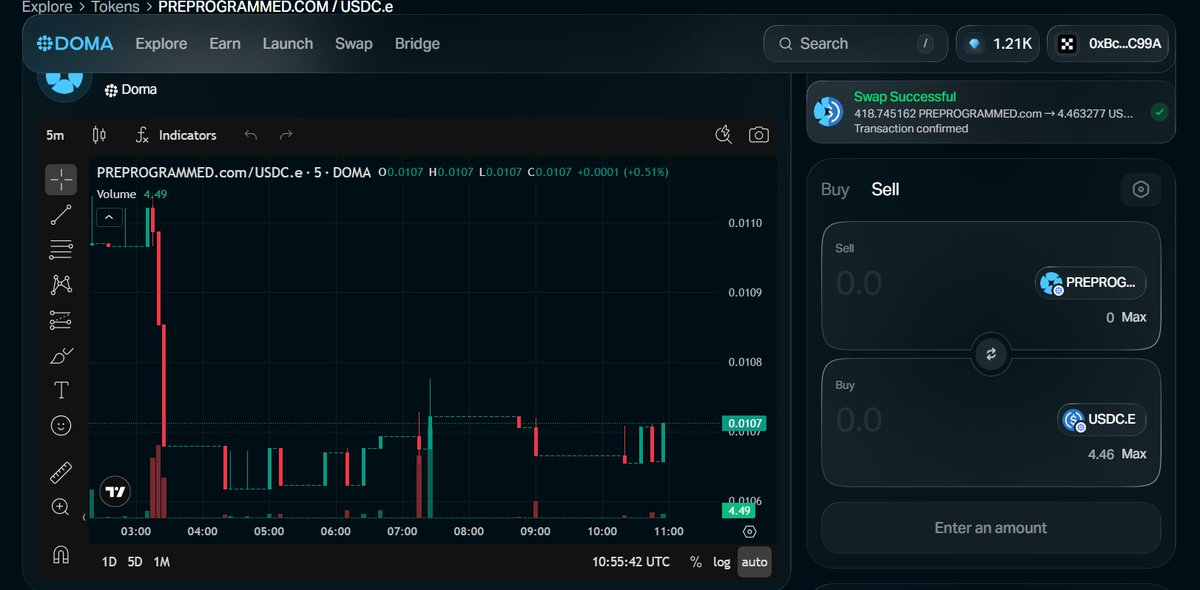The height and width of the screenshot is (590, 1200).
Task: Set the chart range to 1M
Action: pyautogui.click(x=161, y=562)
